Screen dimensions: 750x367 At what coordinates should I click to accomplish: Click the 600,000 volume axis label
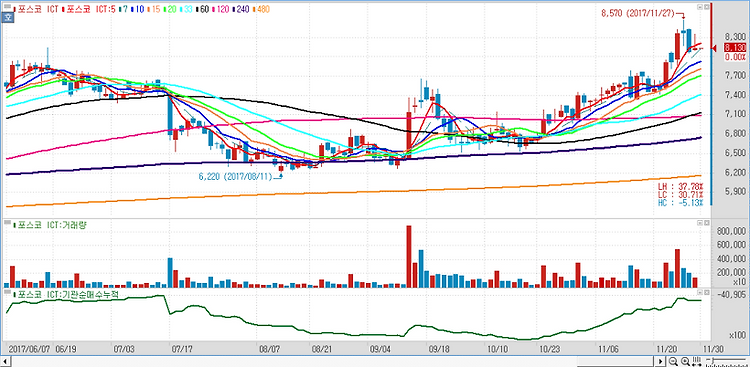click(731, 245)
